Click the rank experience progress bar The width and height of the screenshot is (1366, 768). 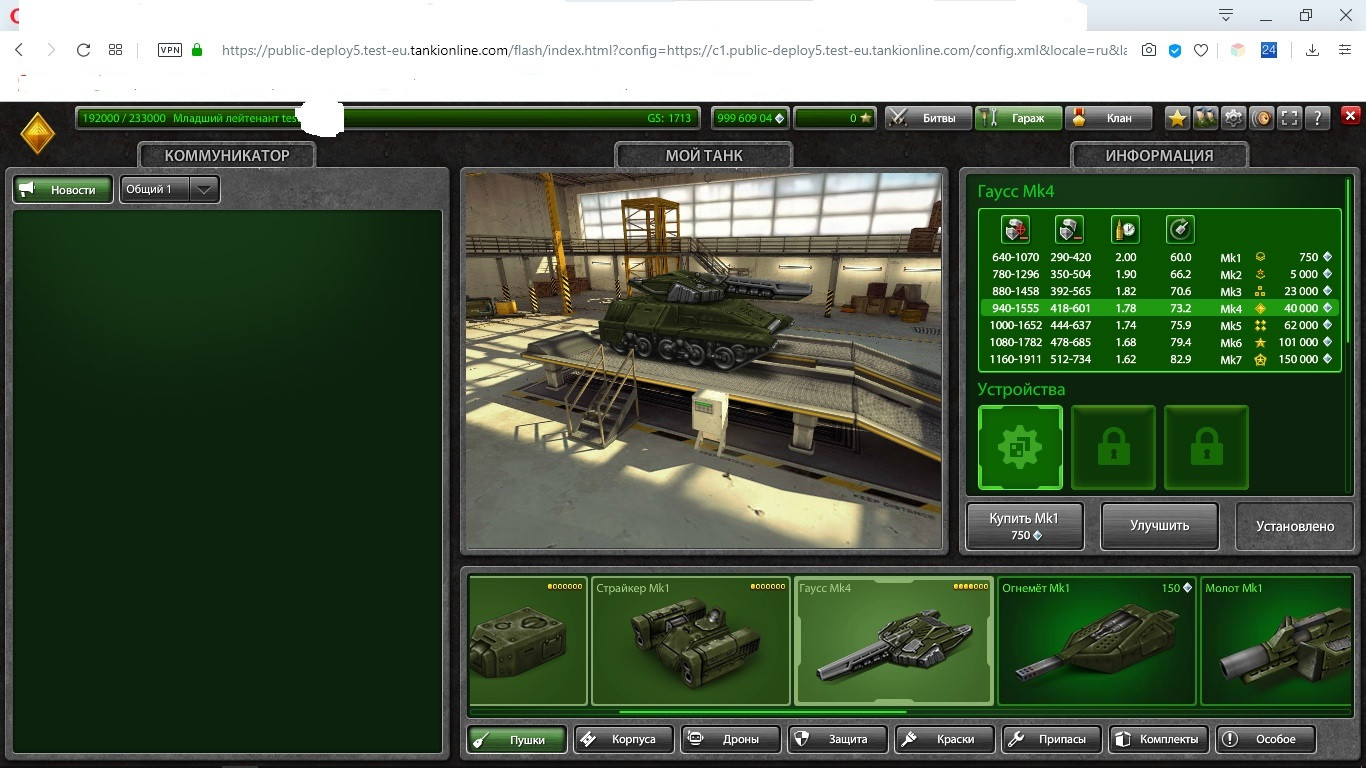coord(388,118)
